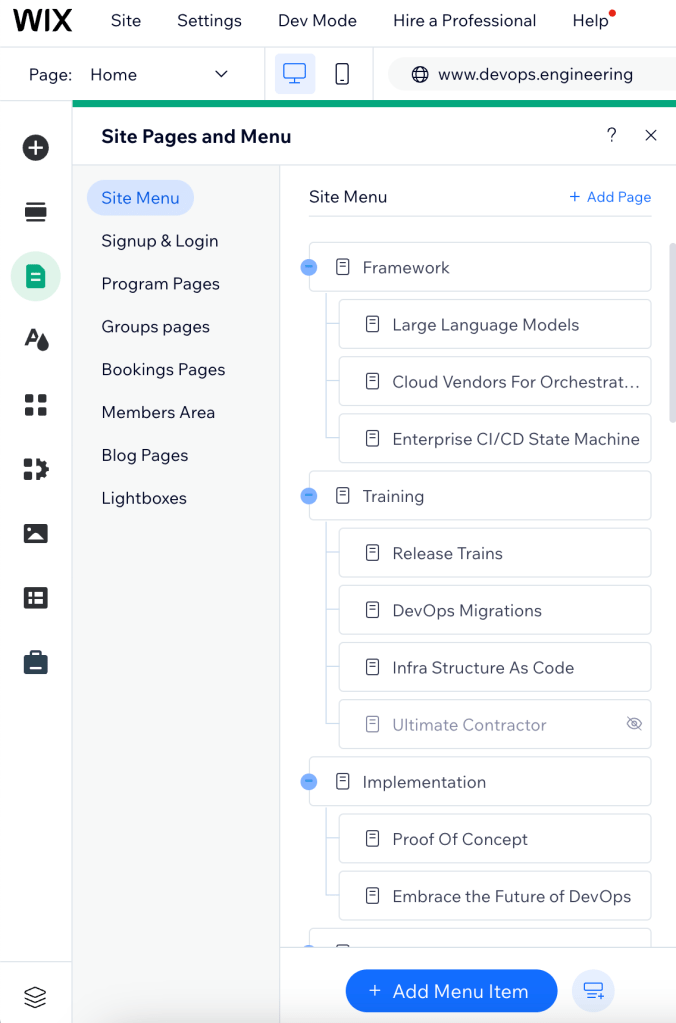Select Program Pages section

click(x=161, y=284)
